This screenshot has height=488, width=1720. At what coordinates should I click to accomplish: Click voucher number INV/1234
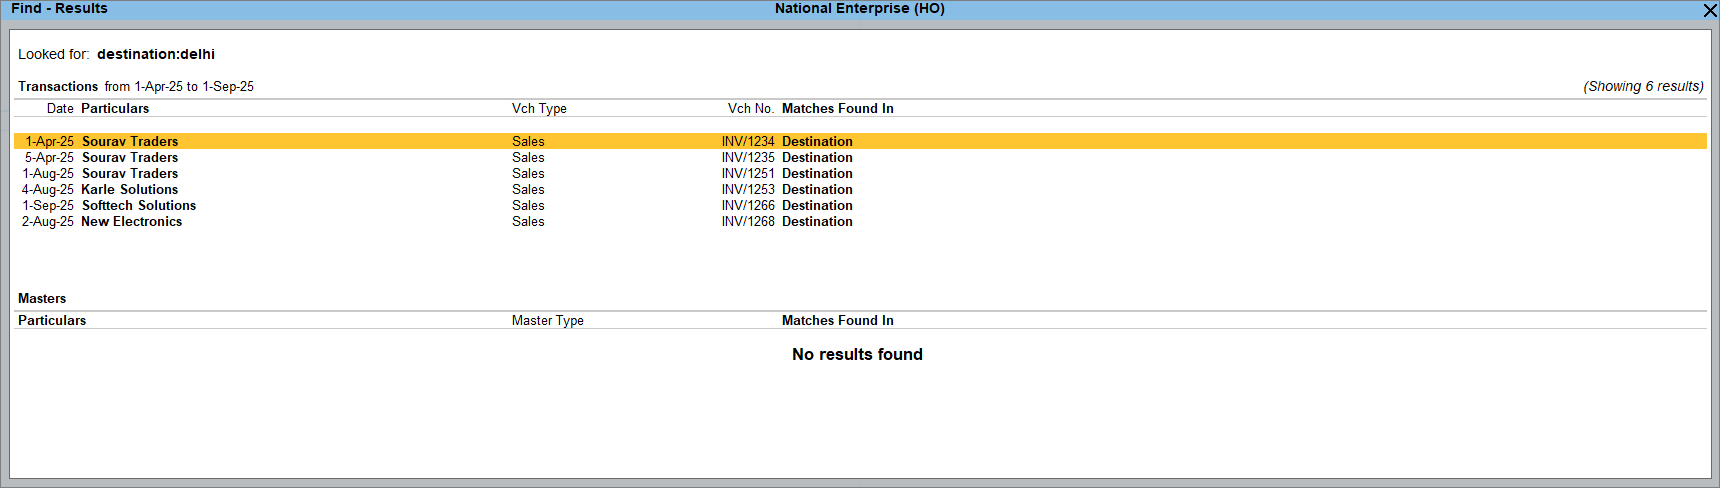click(x=747, y=141)
